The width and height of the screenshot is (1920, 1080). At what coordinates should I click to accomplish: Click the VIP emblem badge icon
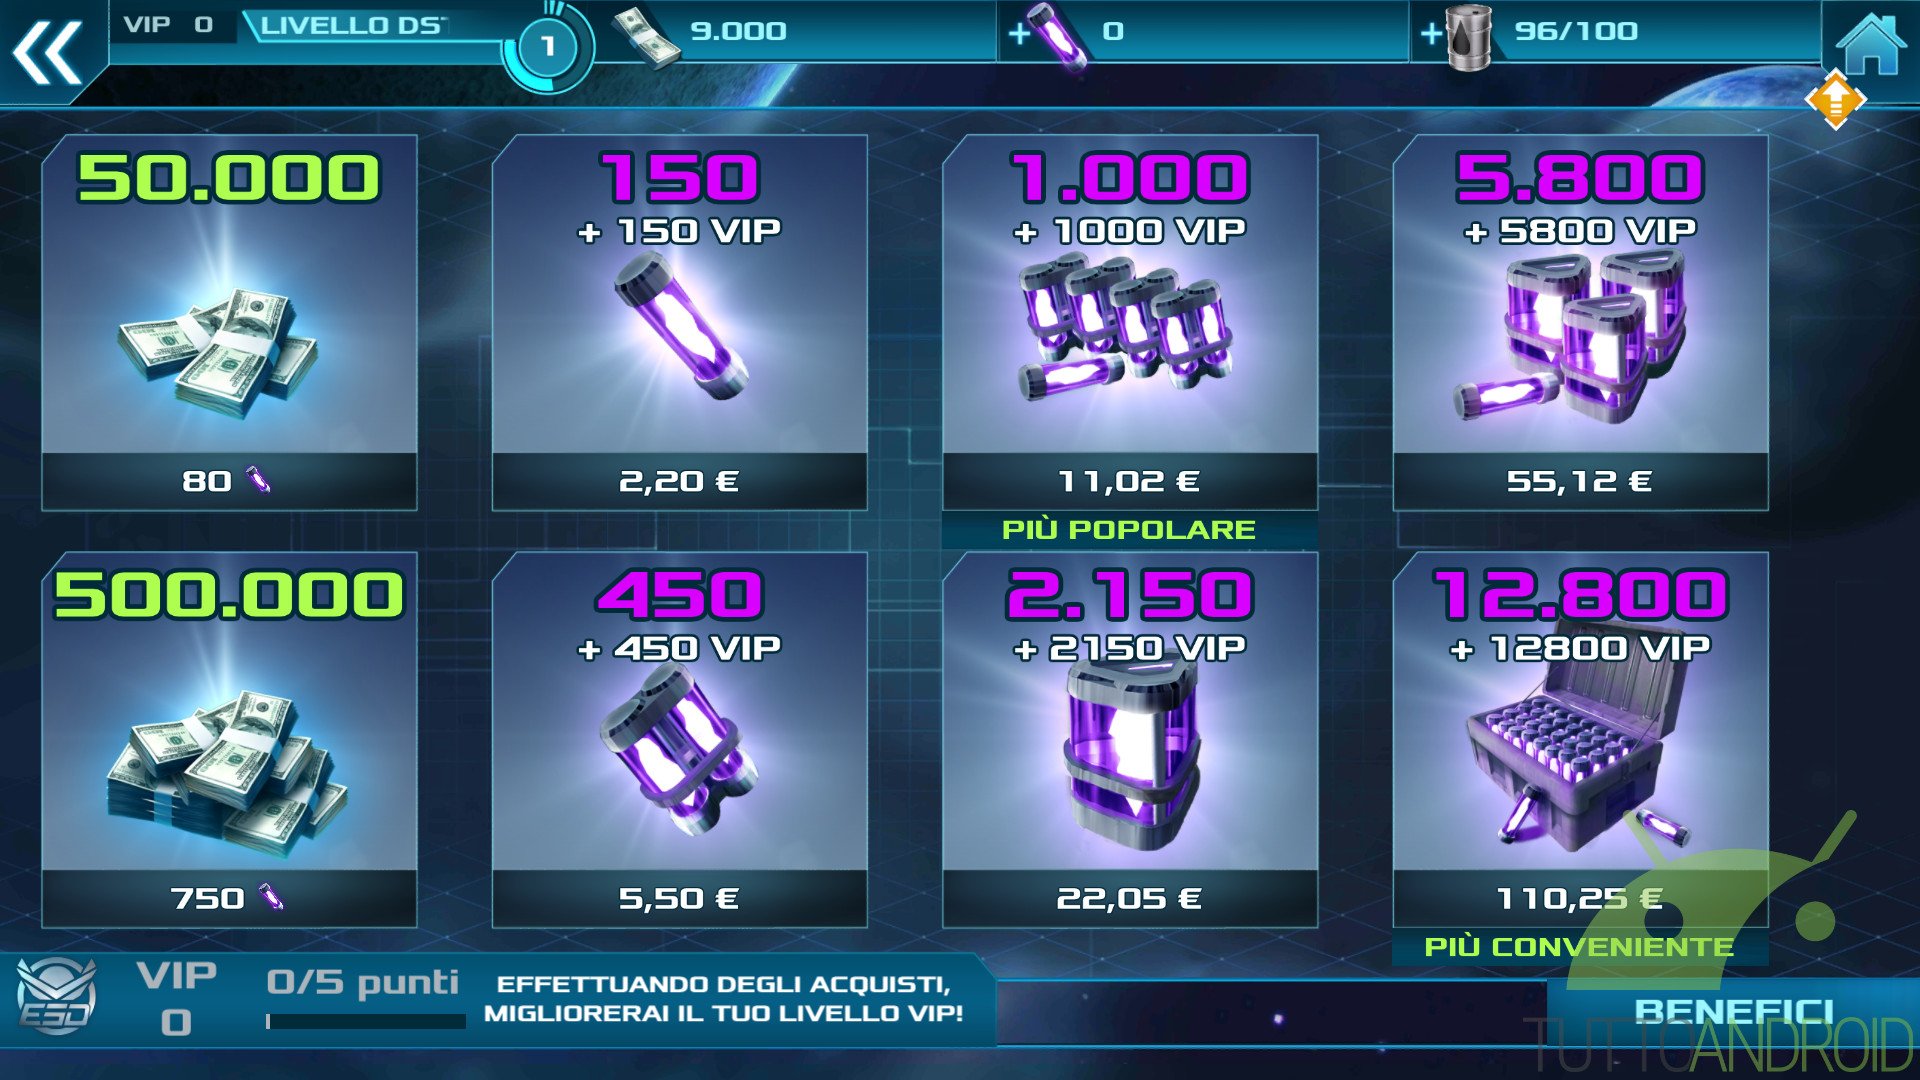(57, 995)
